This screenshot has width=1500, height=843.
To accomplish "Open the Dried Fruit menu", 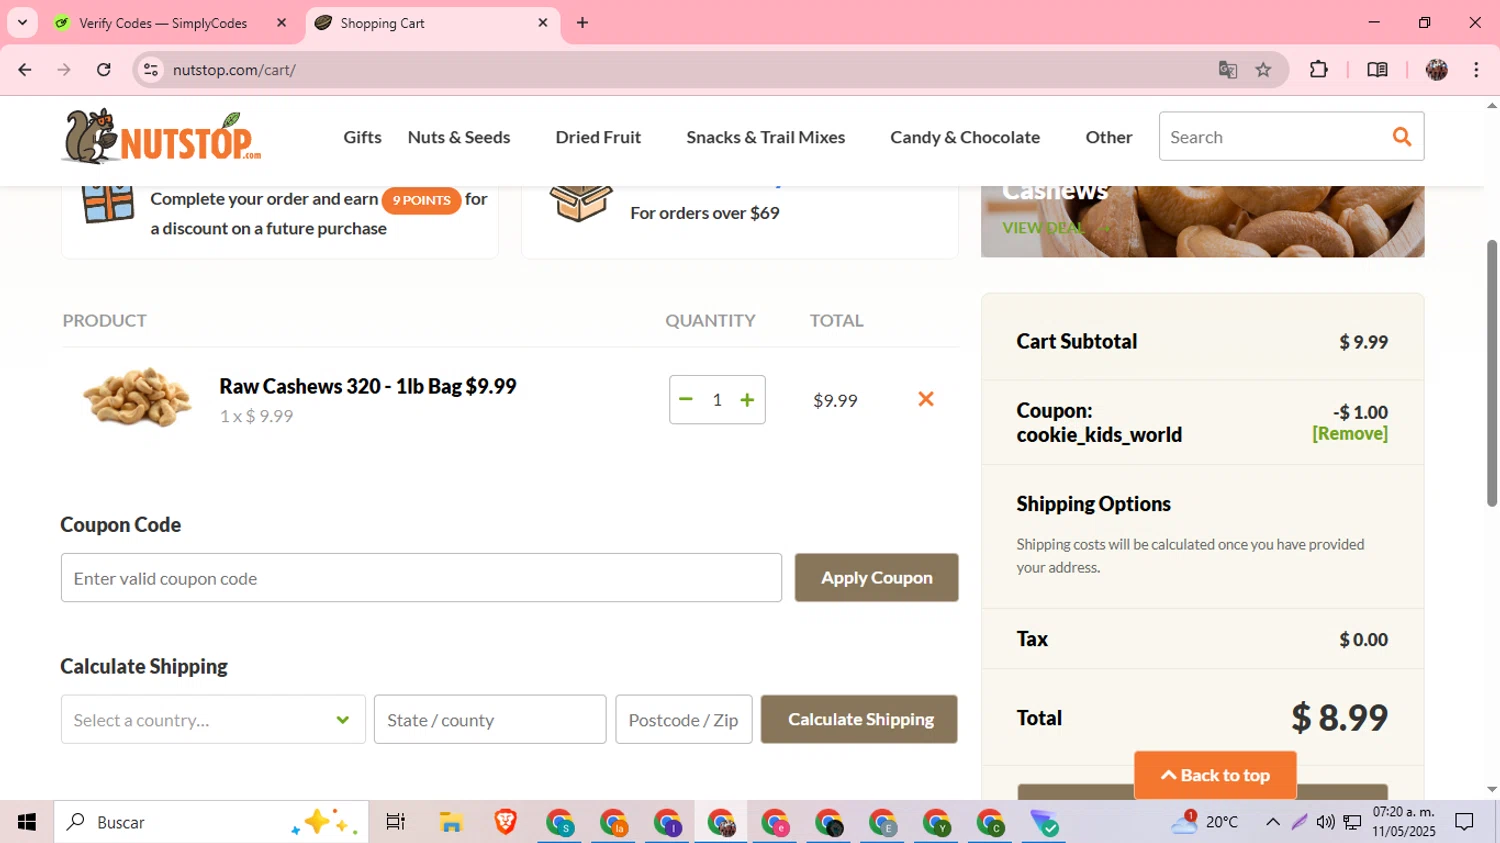I will (598, 137).
